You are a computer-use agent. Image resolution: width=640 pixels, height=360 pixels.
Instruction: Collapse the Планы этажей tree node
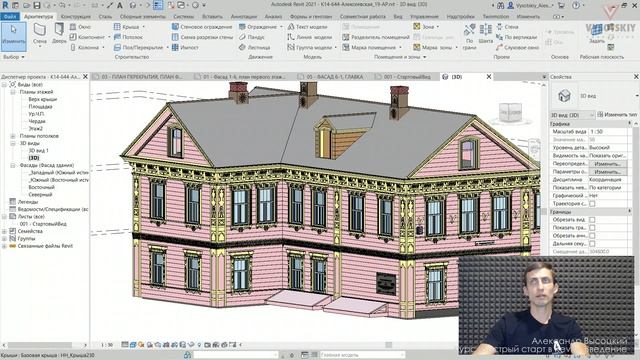tap(13, 92)
